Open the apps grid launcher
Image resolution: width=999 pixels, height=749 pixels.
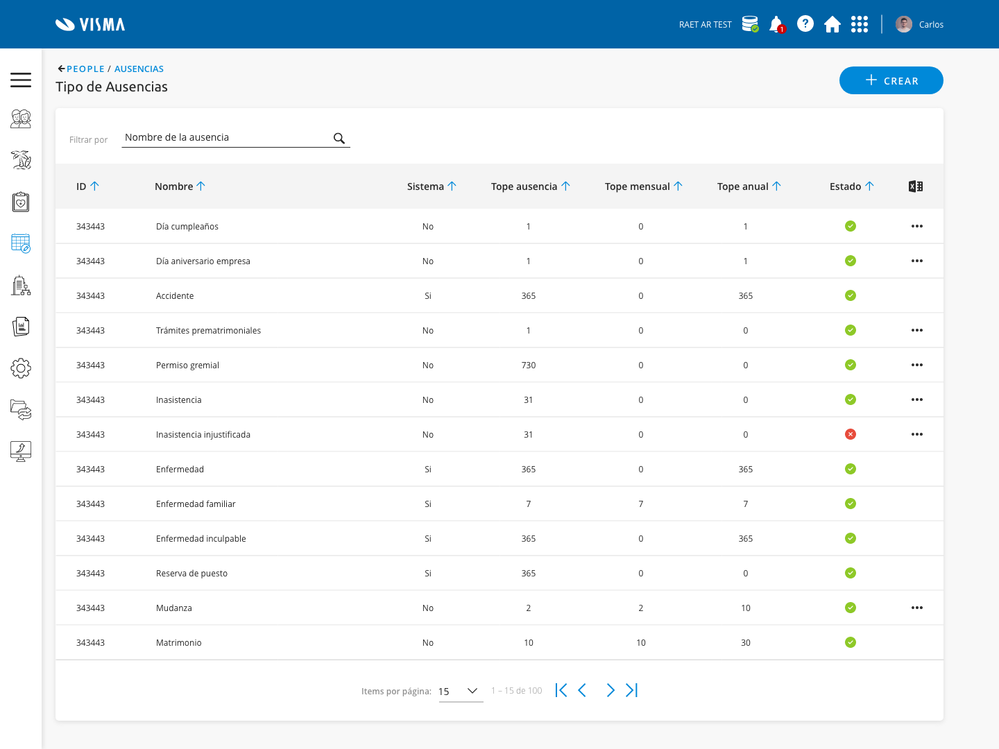pos(859,24)
